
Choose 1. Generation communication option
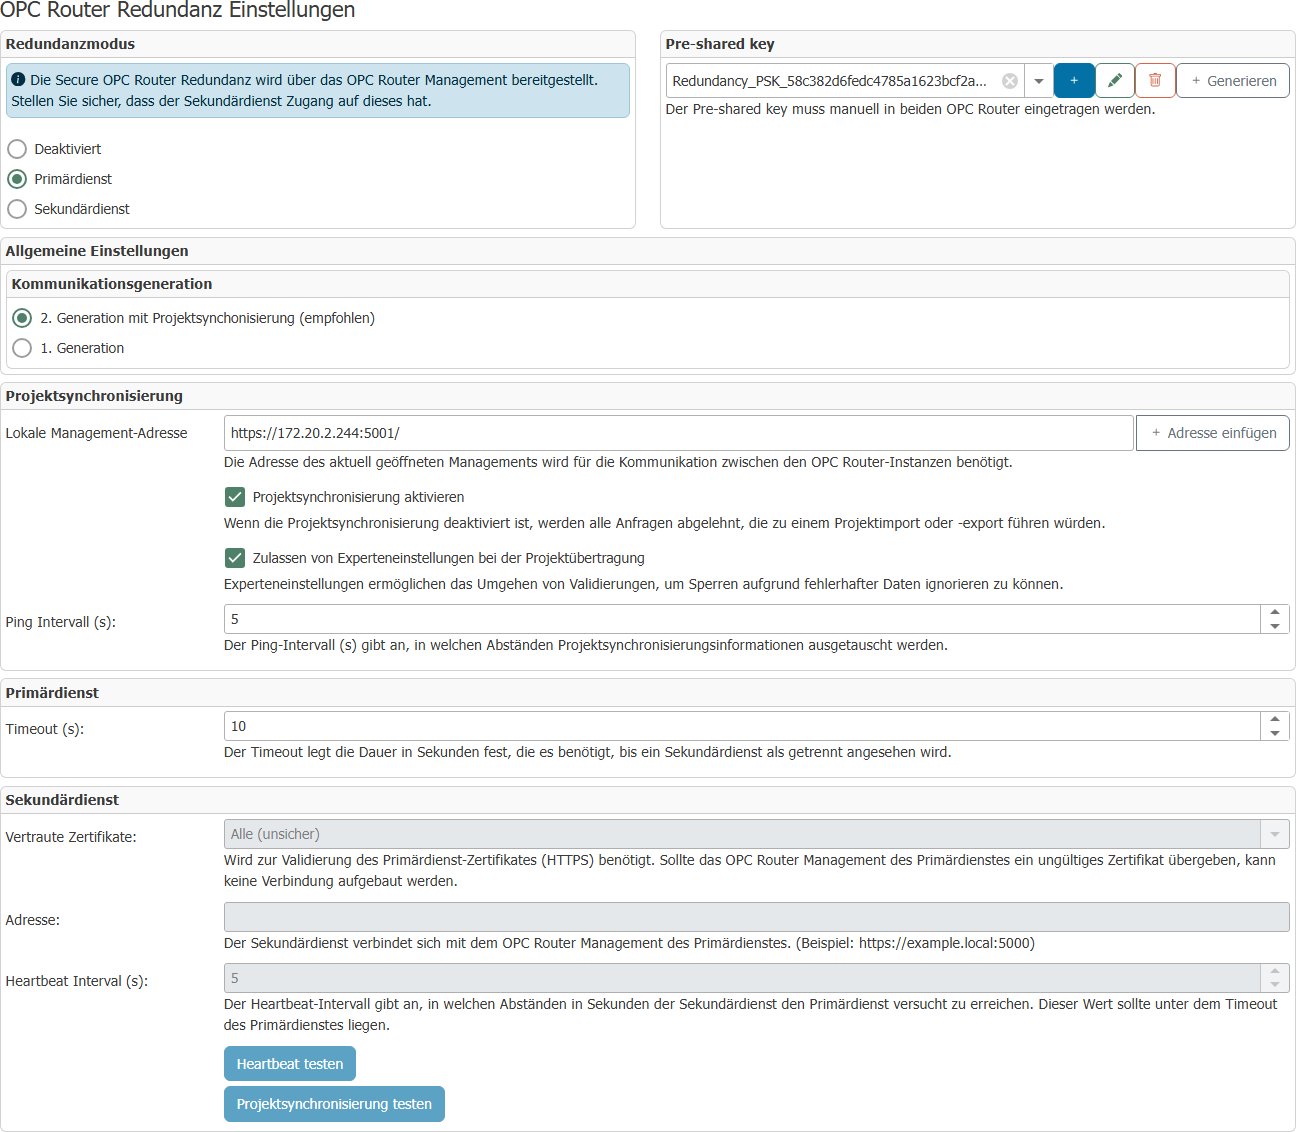point(22,348)
